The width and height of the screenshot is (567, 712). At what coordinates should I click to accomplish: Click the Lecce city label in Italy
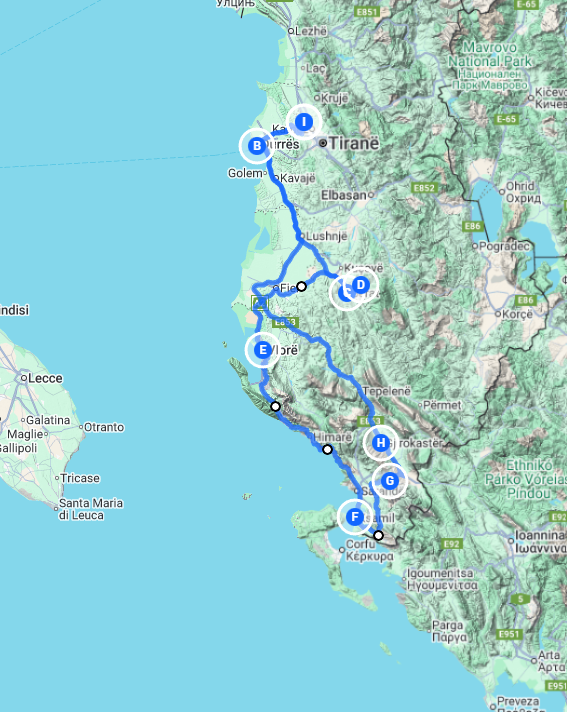coord(45,378)
